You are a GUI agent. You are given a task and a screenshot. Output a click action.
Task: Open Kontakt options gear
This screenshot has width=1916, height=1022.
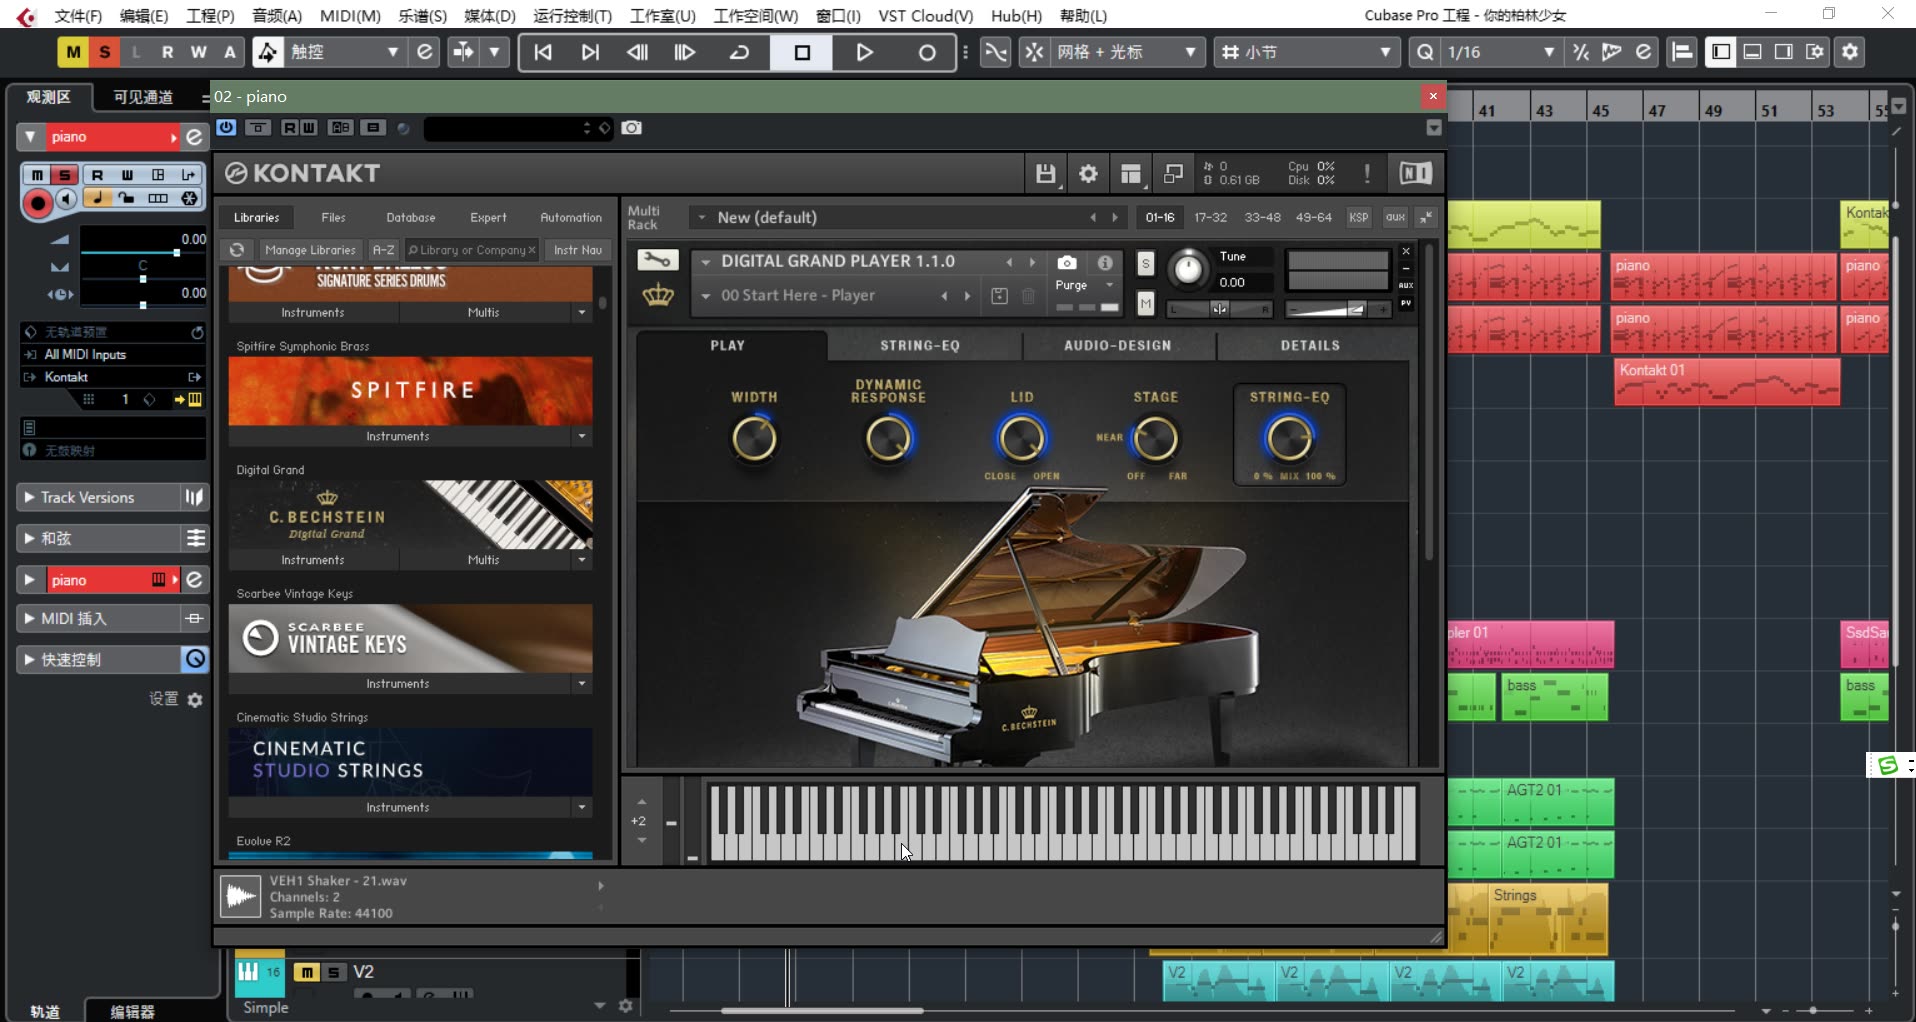[x=1088, y=174]
